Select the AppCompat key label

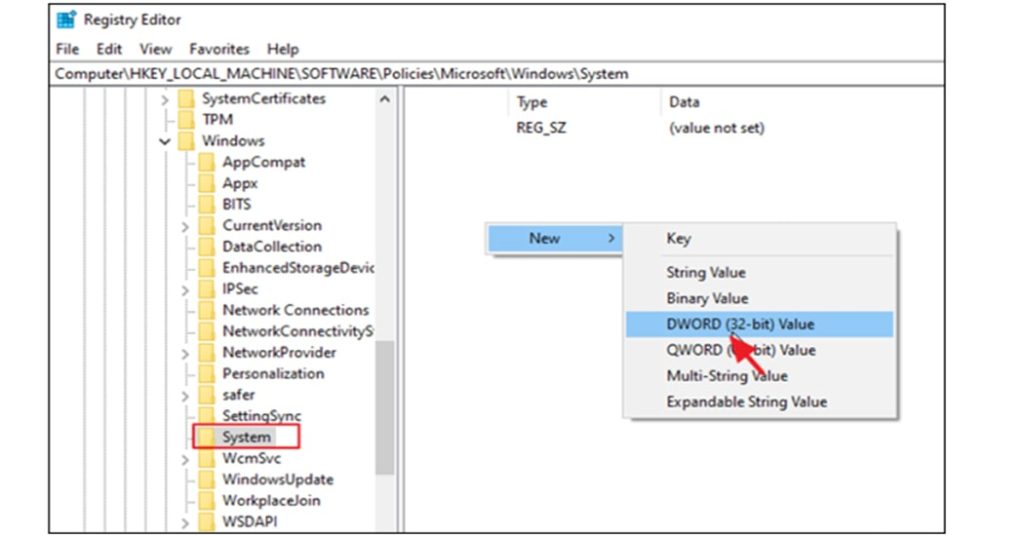263,162
